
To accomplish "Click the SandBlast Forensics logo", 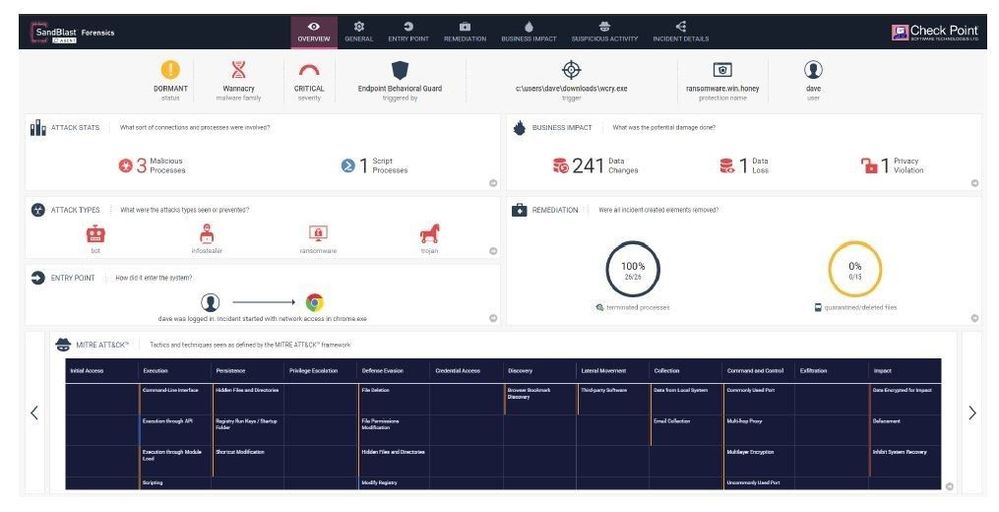I will click(73, 32).
